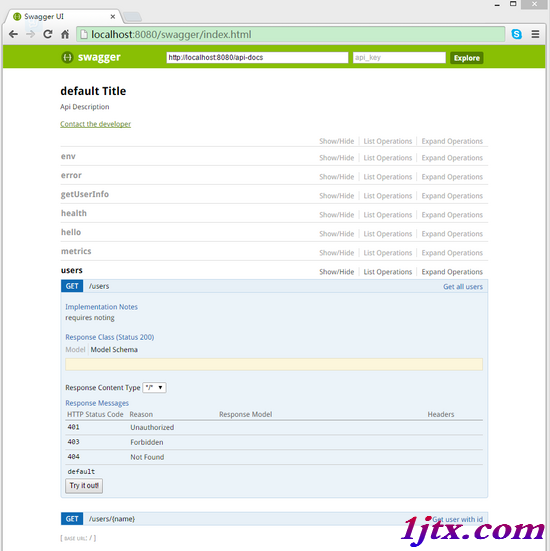This screenshot has height=551, width=550.
Task: Click Expand Operations for env
Action: [452, 158]
